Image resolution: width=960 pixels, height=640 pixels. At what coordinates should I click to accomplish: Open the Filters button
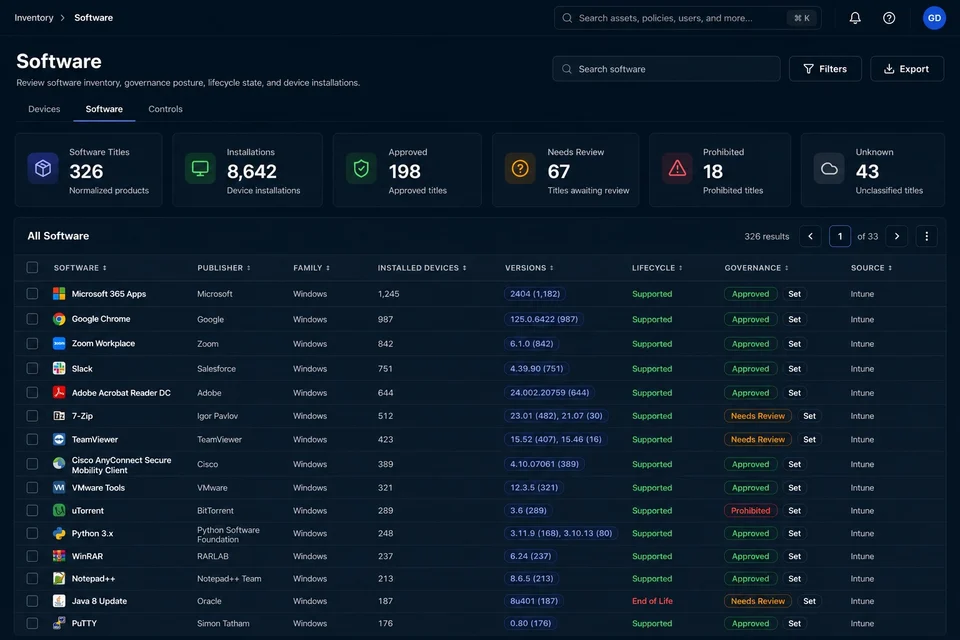825,69
